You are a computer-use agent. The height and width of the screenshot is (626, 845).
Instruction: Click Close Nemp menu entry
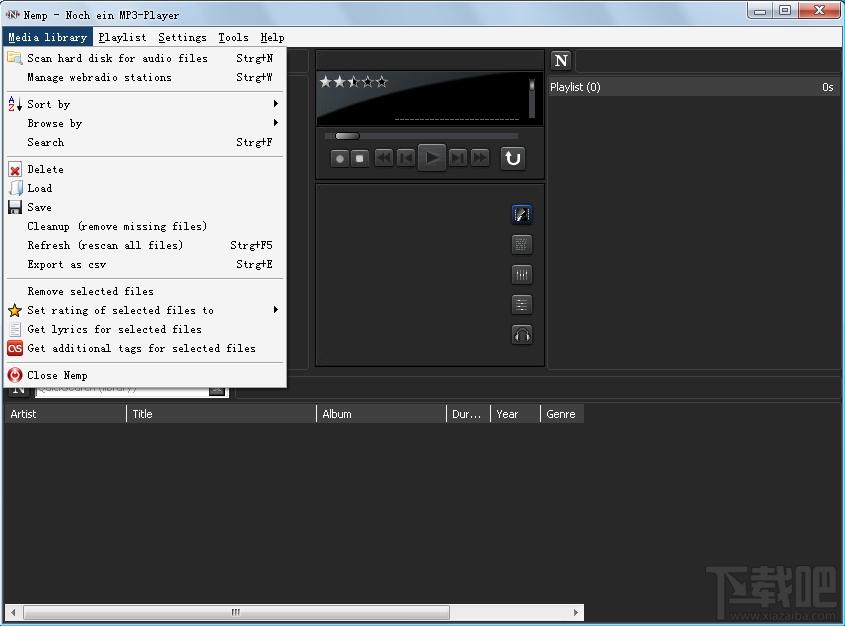pos(57,375)
